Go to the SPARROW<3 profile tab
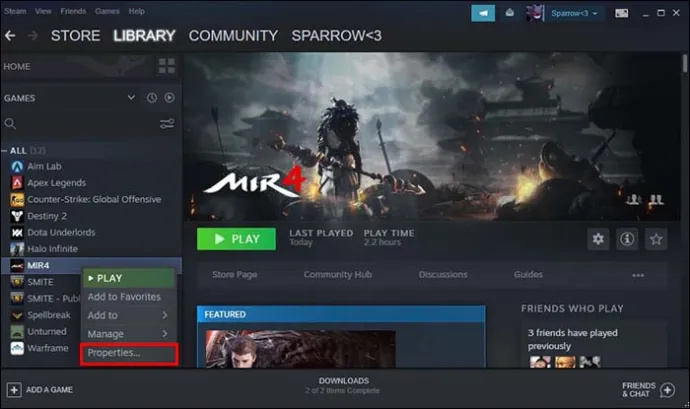Screen dimensions: 690x409 coord(336,36)
